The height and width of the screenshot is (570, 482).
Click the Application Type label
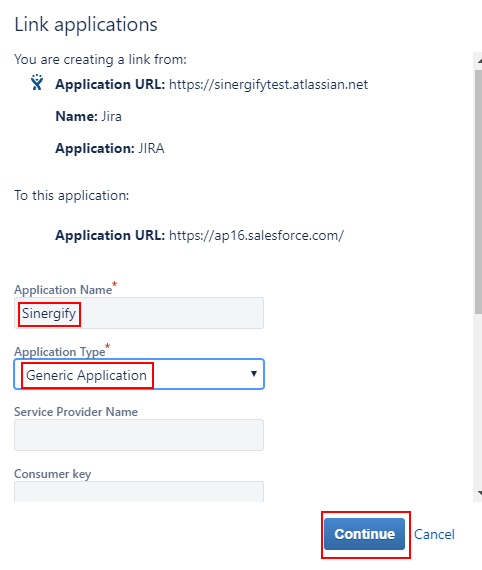60,352
